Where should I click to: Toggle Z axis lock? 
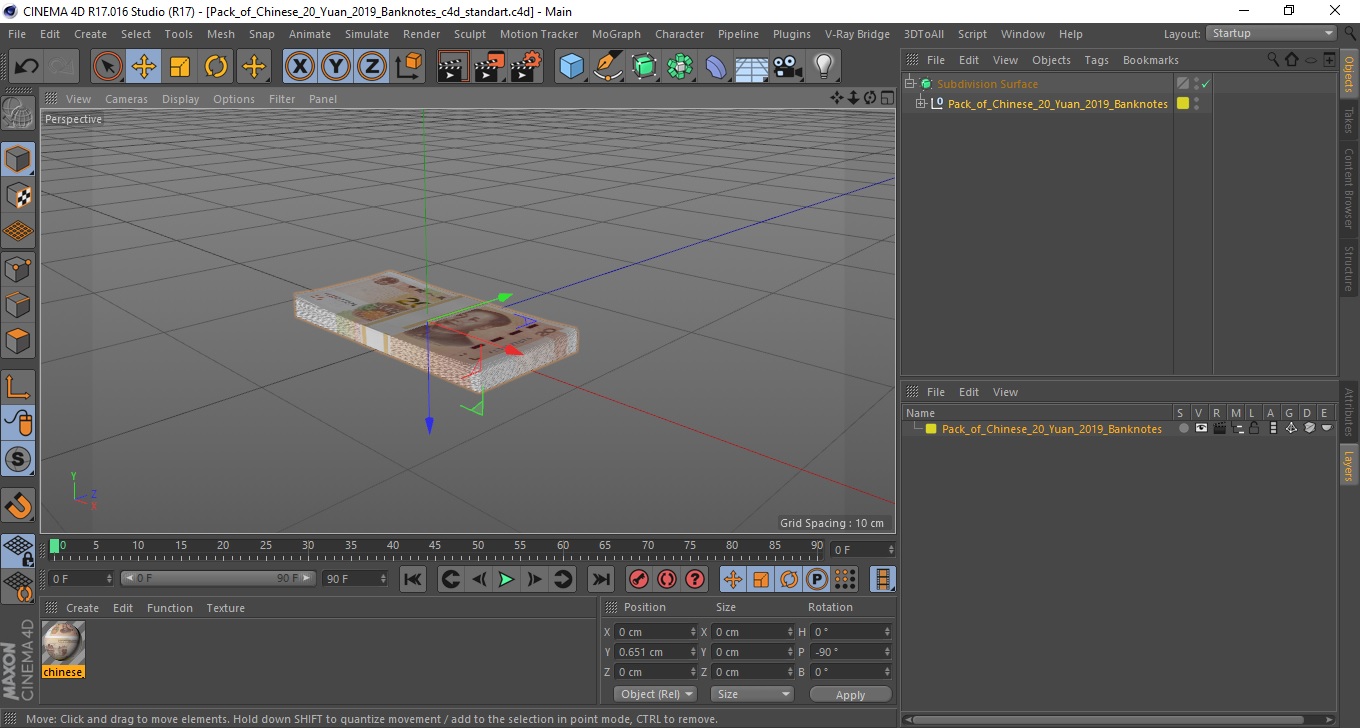point(372,67)
